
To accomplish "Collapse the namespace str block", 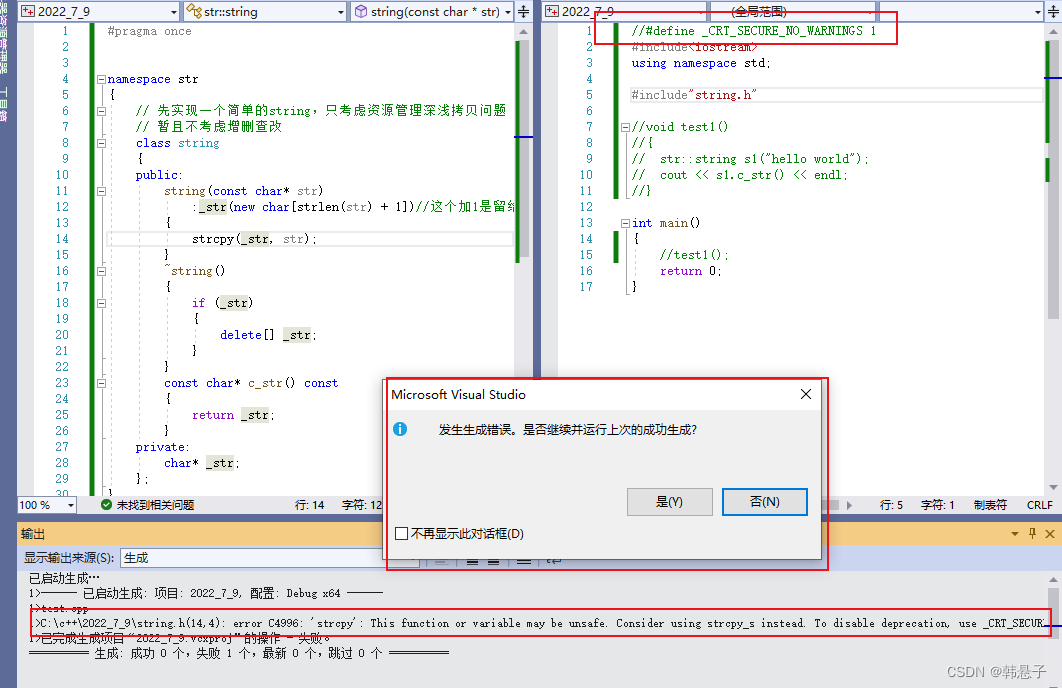I will pos(102,79).
